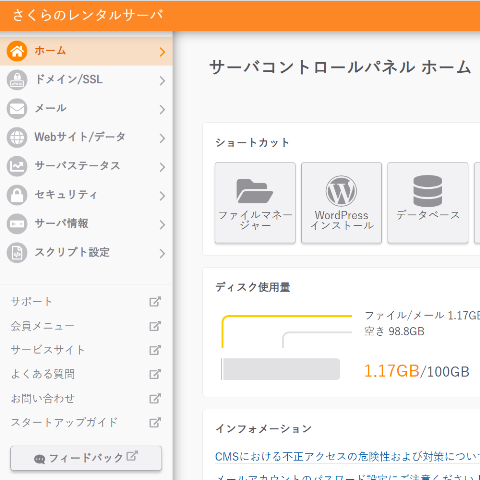
Task: Click external link icon next to 会員メニュー
Action: pyautogui.click(x=155, y=326)
